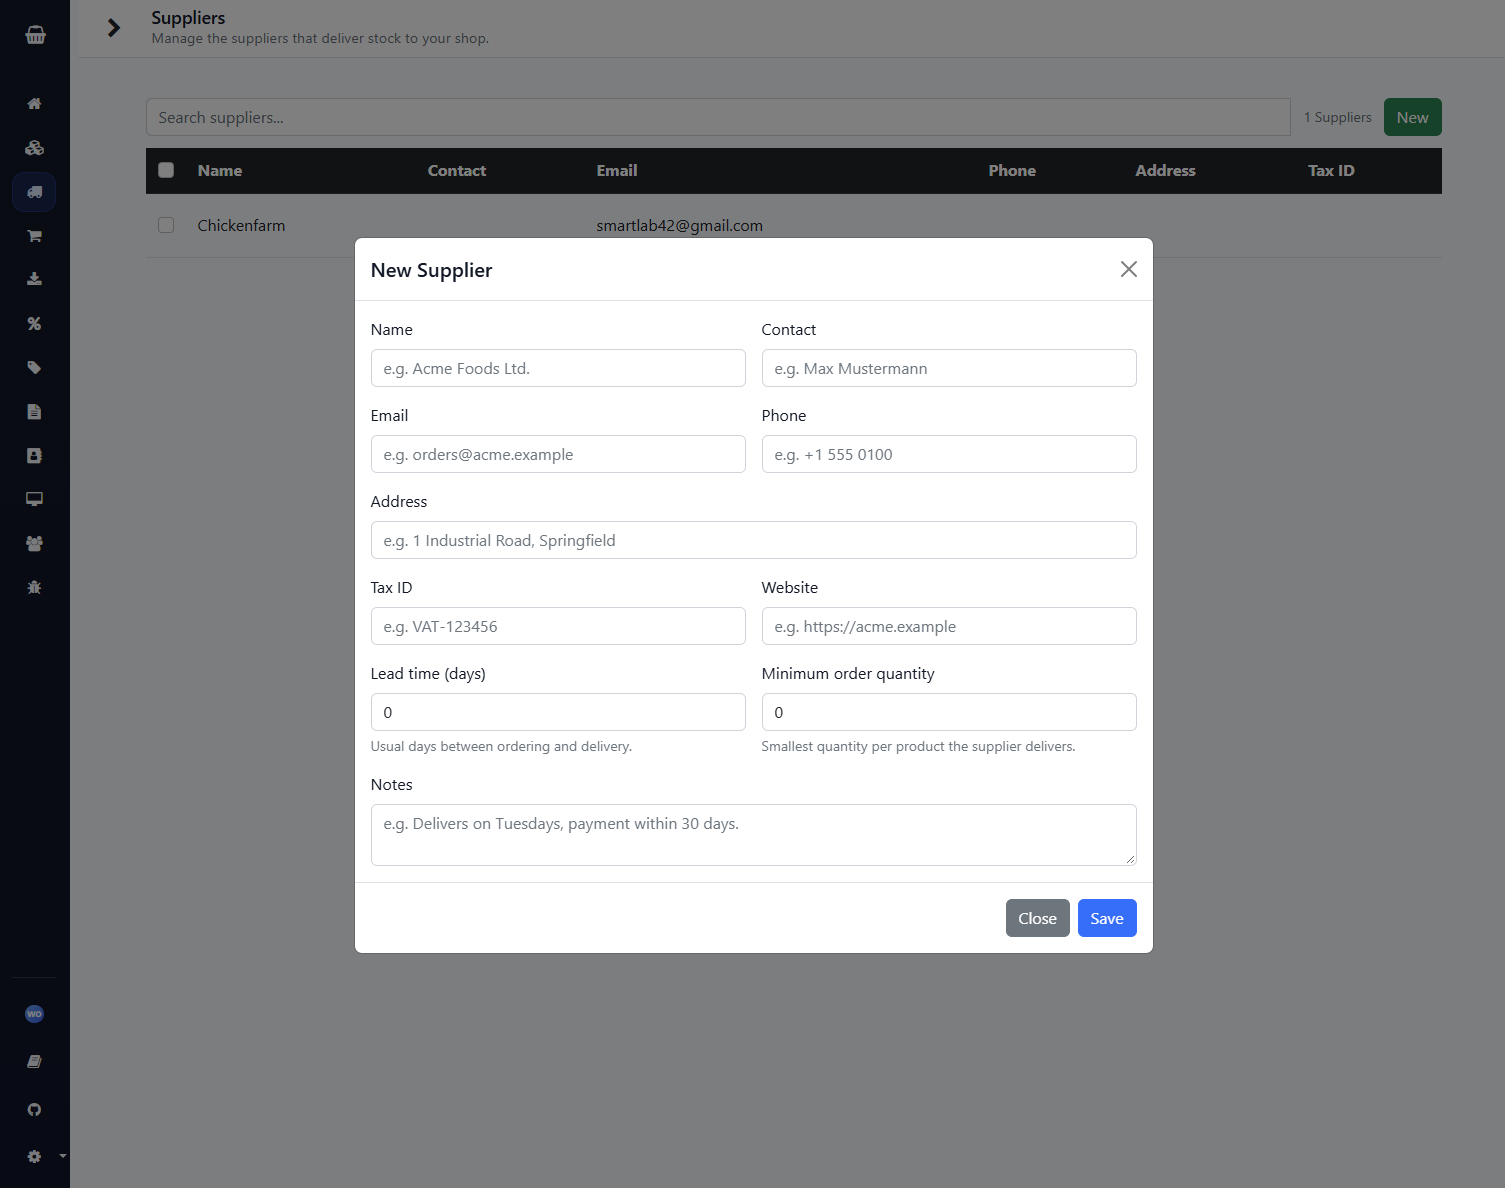The height and width of the screenshot is (1188, 1505).
Task: Click the Lead time (days) field
Action: (x=558, y=712)
